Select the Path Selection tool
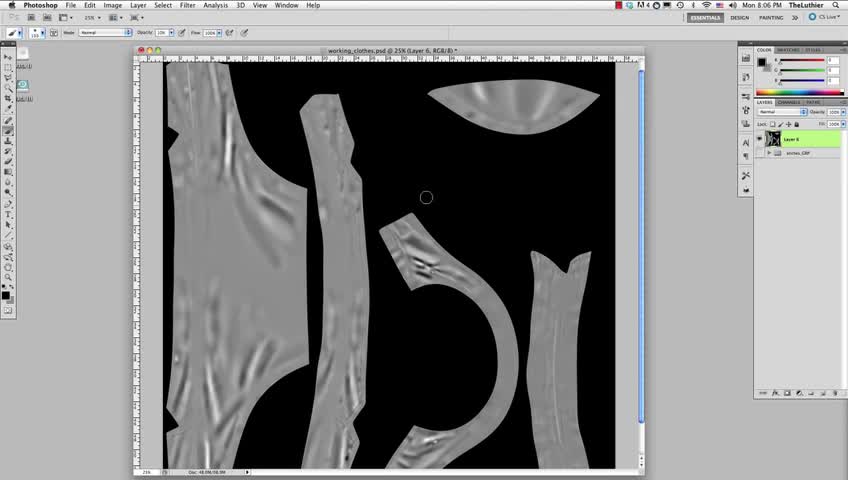 [x=8, y=225]
